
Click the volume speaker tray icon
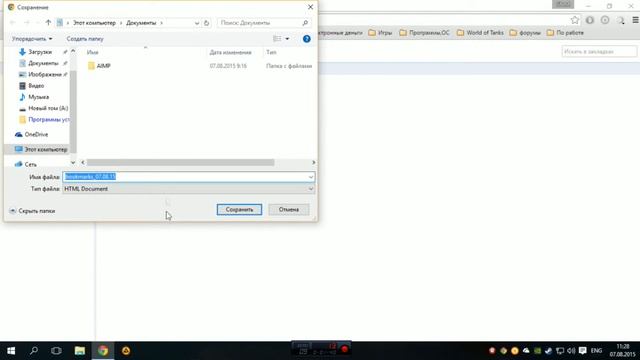tap(571, 351)
